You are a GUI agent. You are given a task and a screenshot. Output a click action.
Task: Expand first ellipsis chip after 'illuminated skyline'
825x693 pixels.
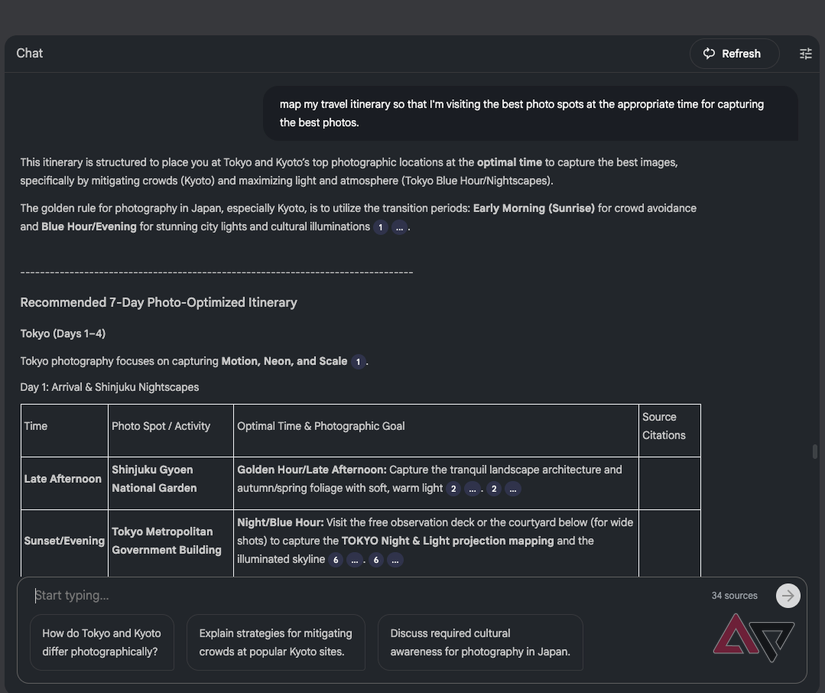pyautogui.click(x=354, y=560)
